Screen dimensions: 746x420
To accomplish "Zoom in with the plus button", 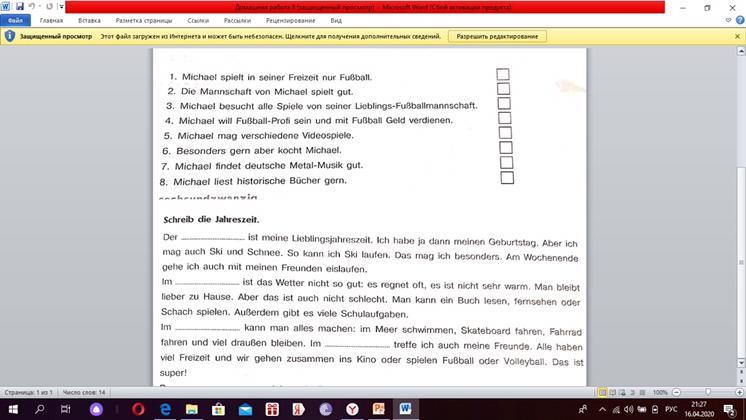I will coord(739,392).
